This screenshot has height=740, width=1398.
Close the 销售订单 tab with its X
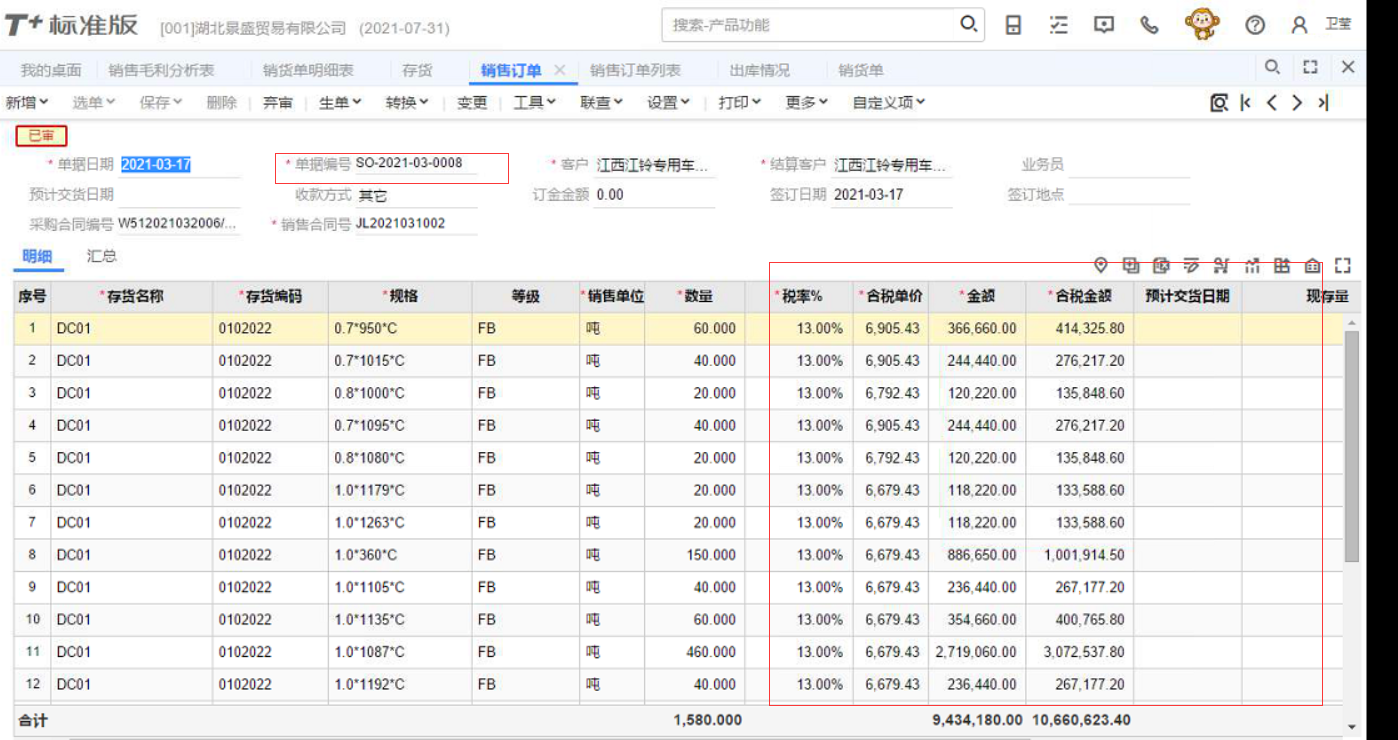560,70
